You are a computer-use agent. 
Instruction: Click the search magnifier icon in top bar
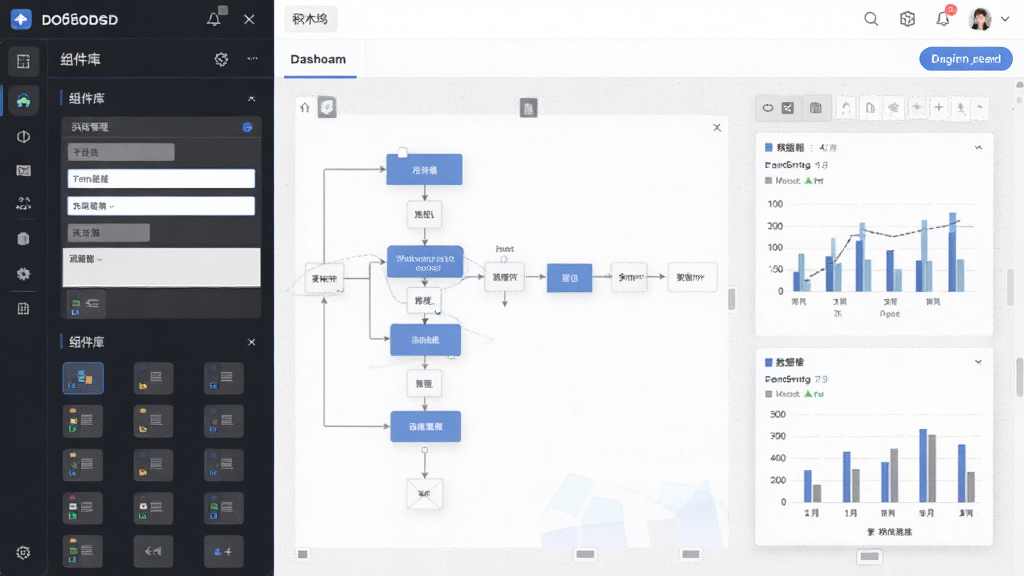[871, 19]
